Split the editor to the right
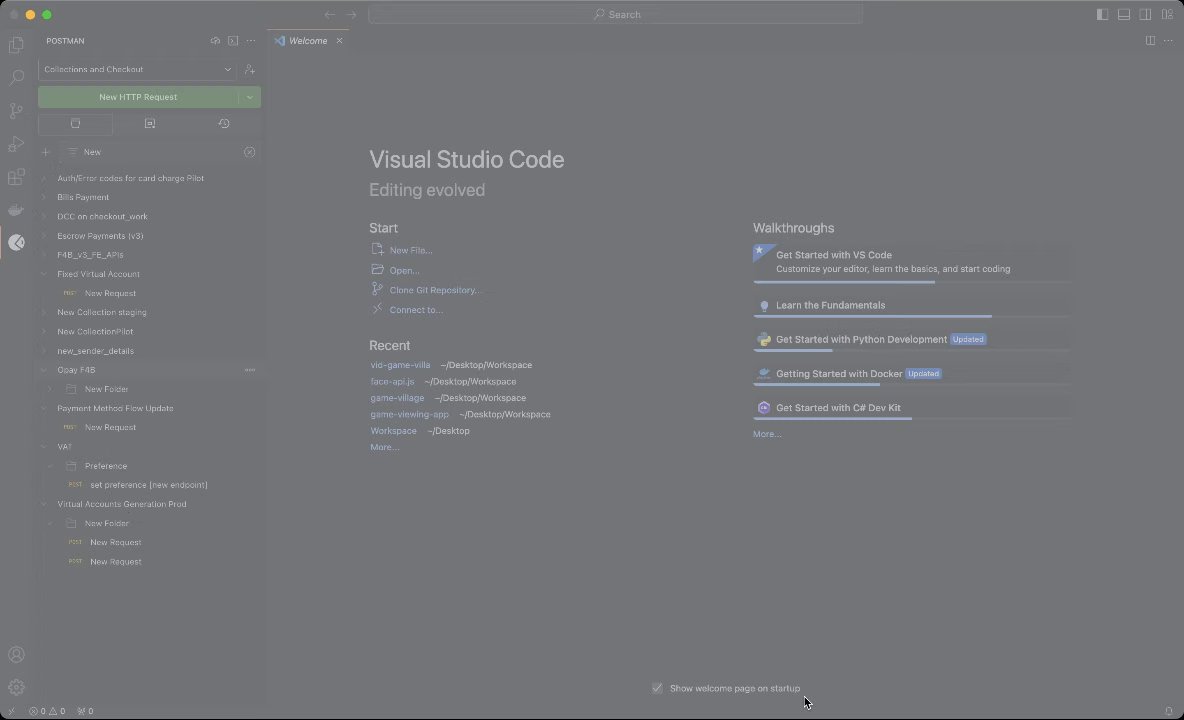The width and height of the screenshot is (1184, 720). 1150,41
